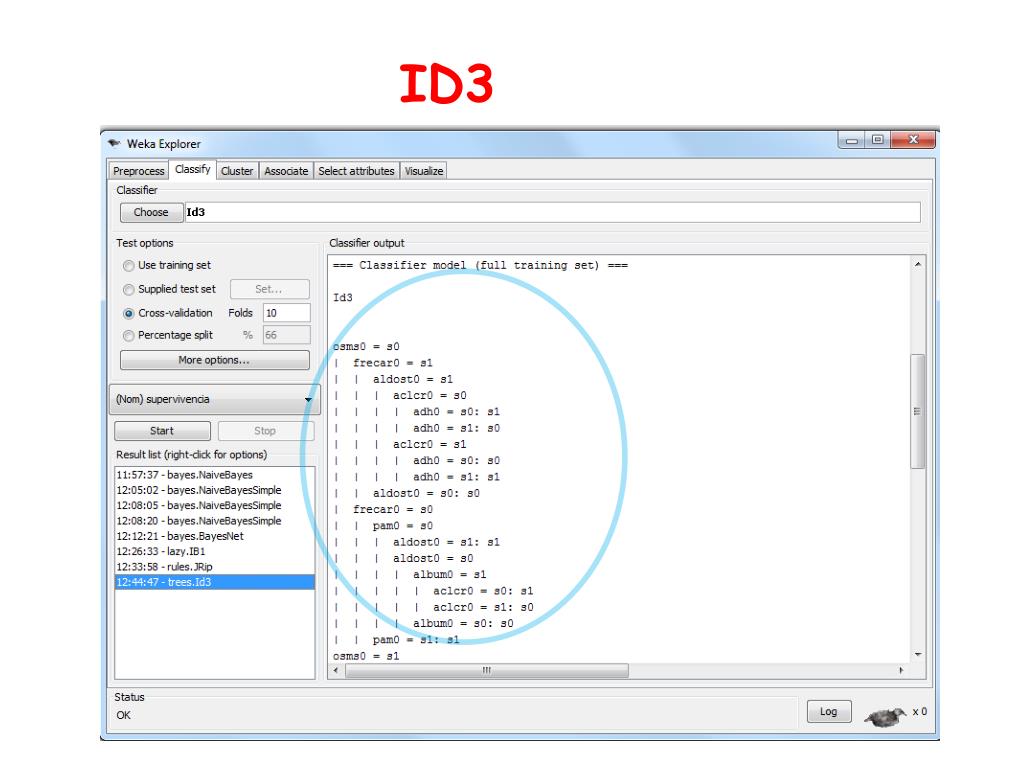This screenshot has width=1024, height=768.
Task: Click the 'frecar0 = s0' tree line
Action: pos(392,509)
